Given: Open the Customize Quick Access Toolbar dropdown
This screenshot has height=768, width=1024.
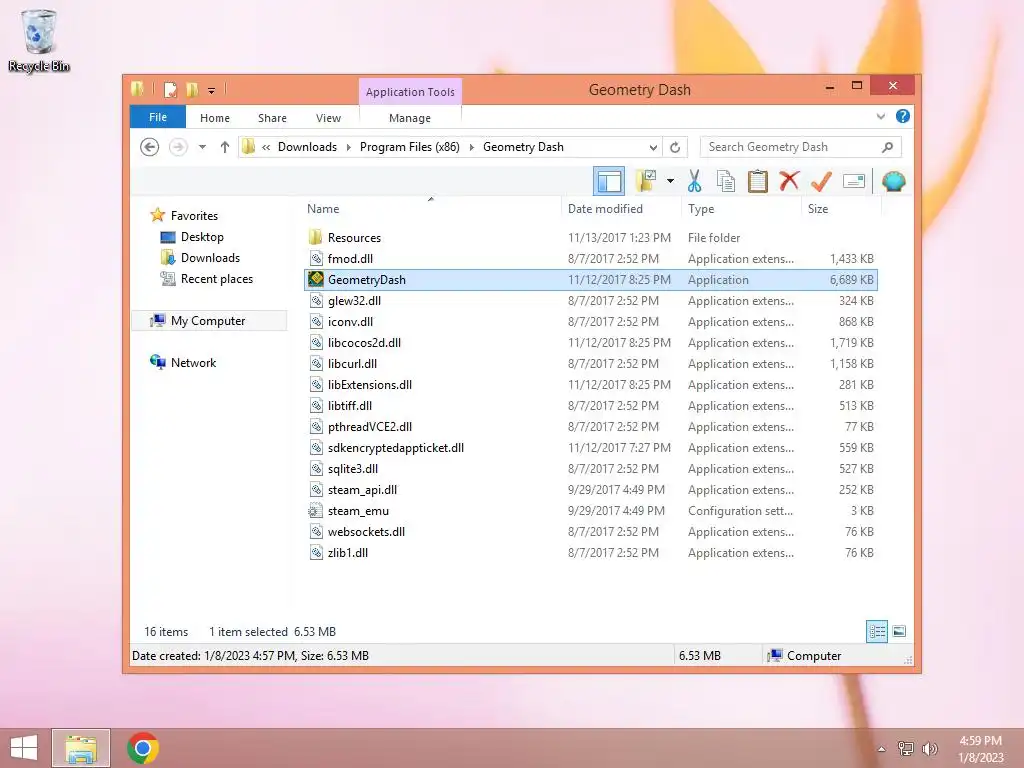Looking at the screenshot, I should pos(212,91).
